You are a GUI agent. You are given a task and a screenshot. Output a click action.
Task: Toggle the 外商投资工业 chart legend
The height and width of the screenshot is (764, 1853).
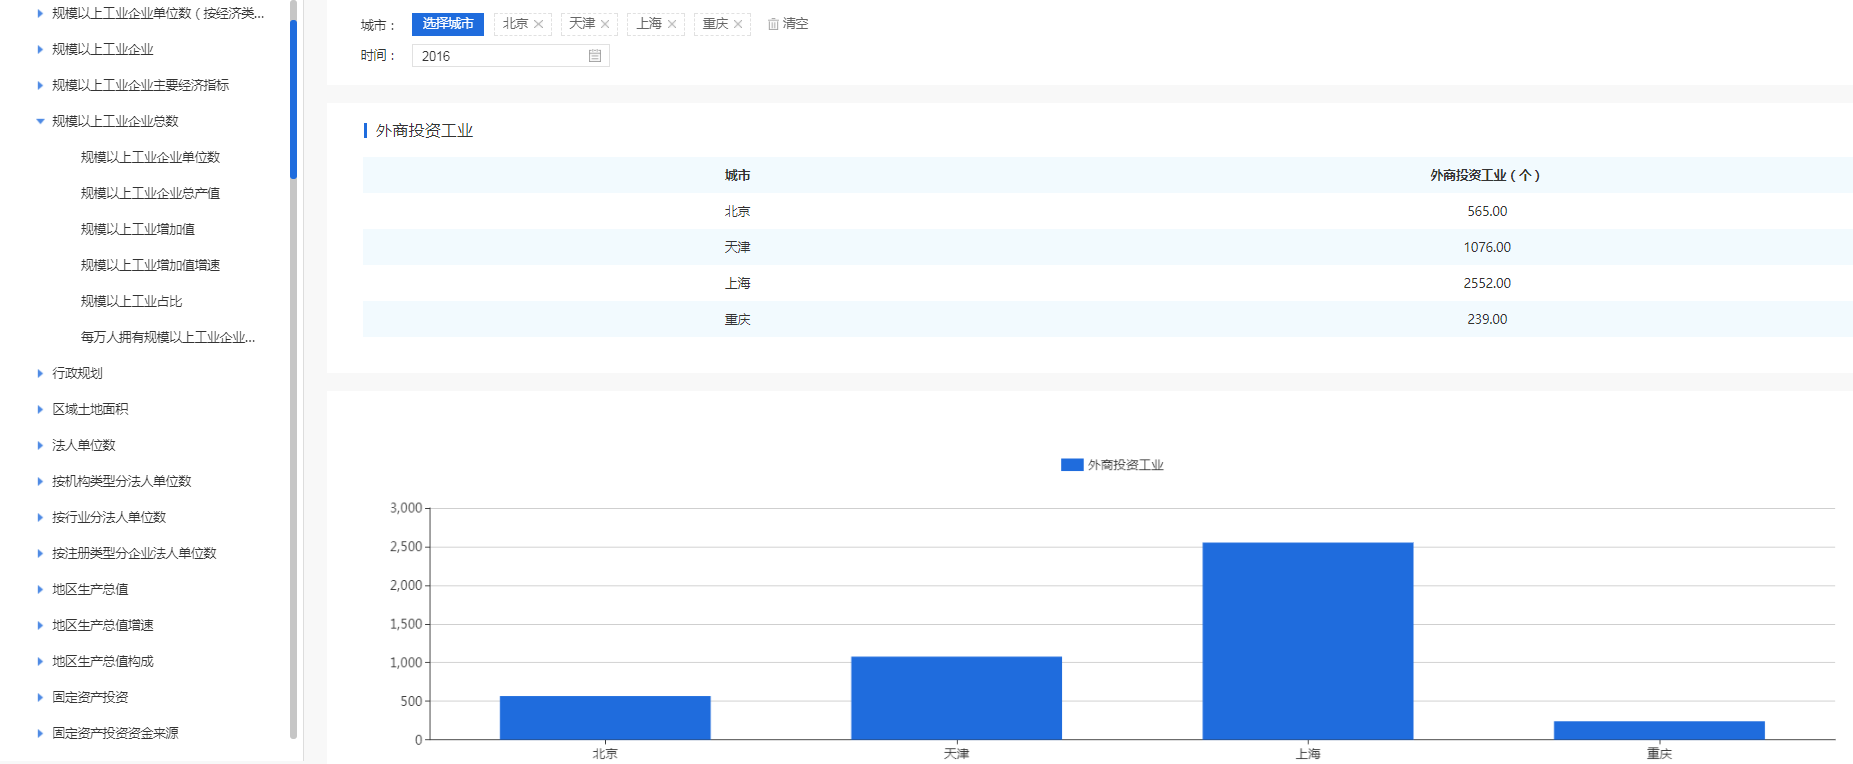1112,465
